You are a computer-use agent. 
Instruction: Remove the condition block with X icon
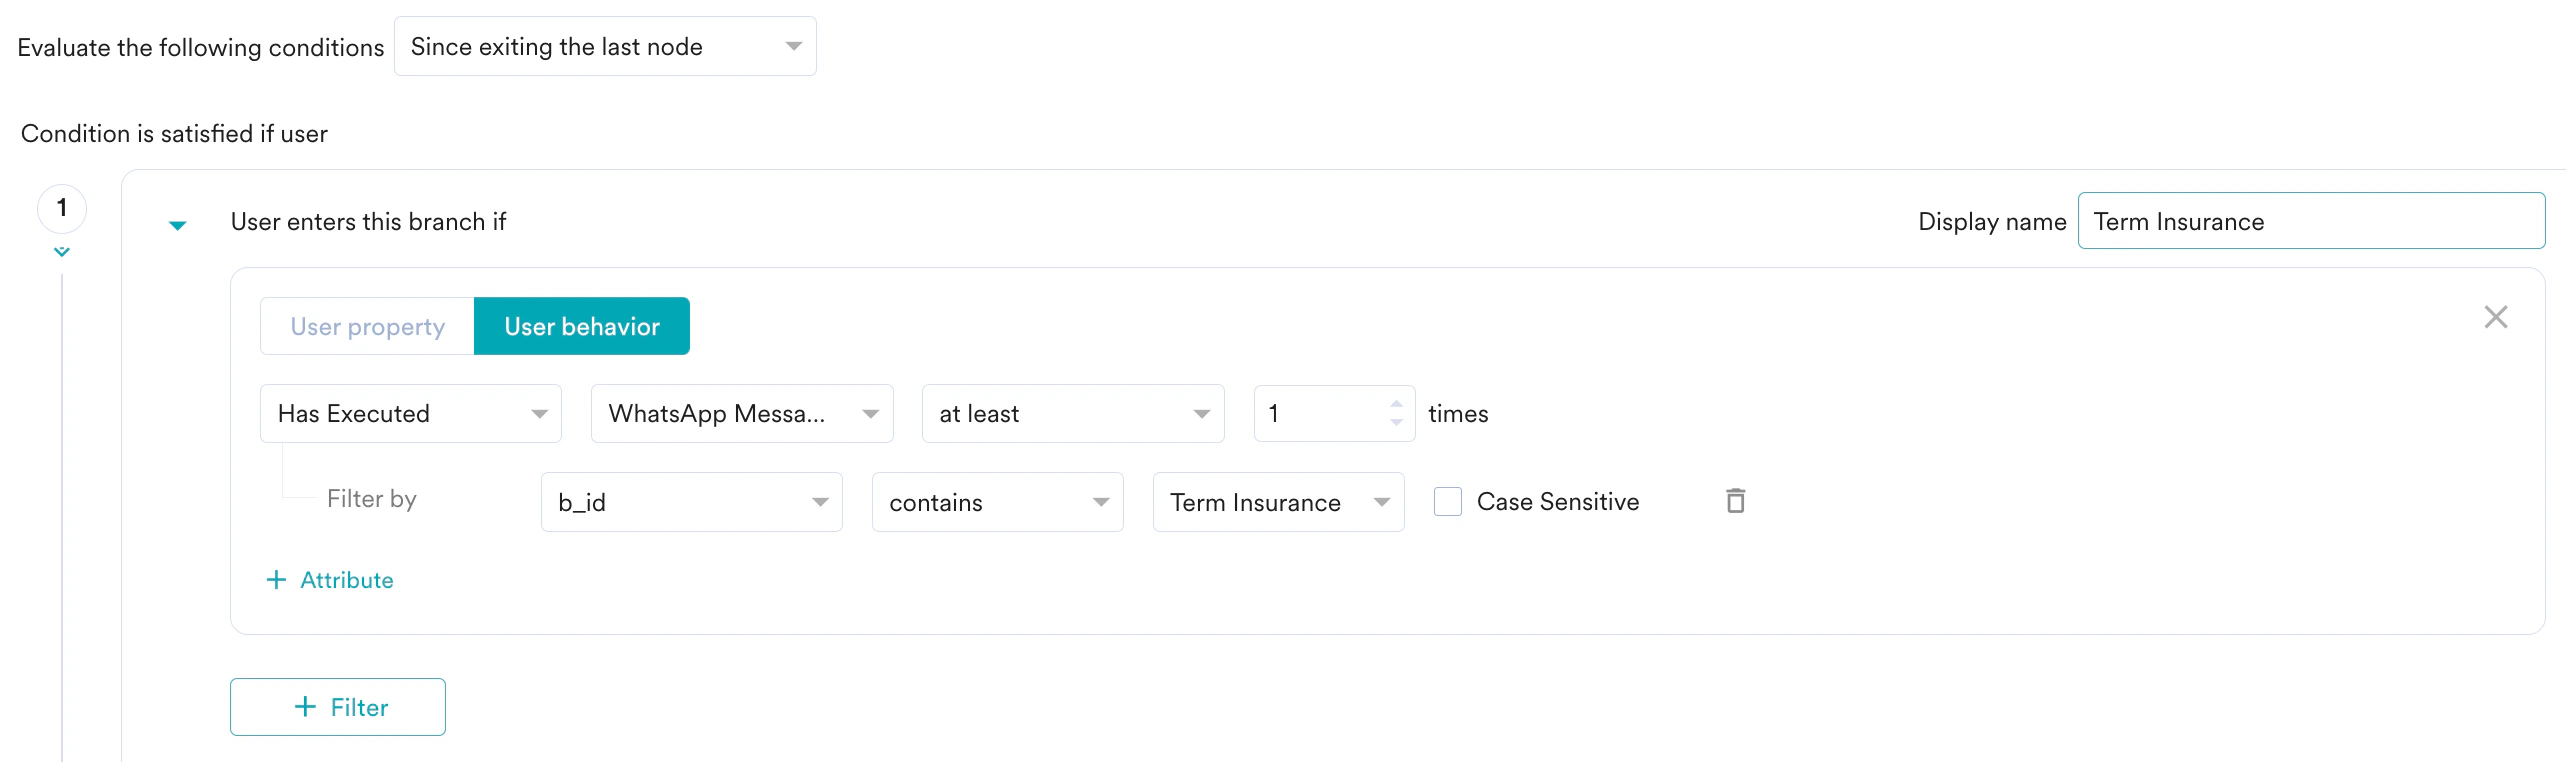pos(2495,317)
